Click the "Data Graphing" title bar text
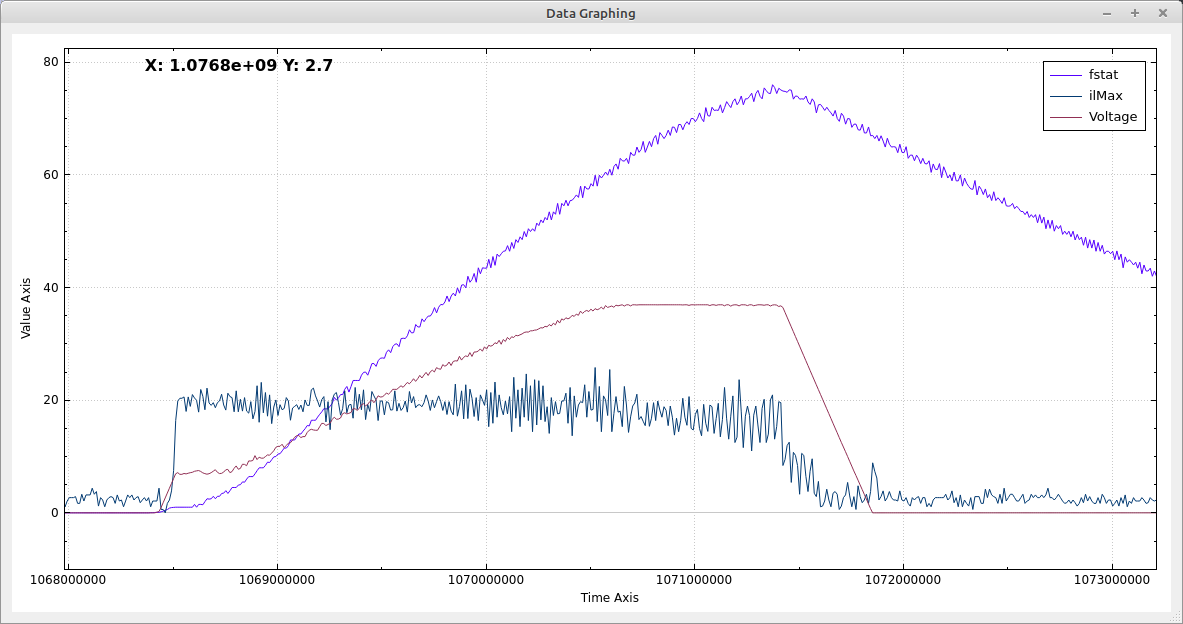The width and height of the screenshot is (1183, 624). pos(590,13)
